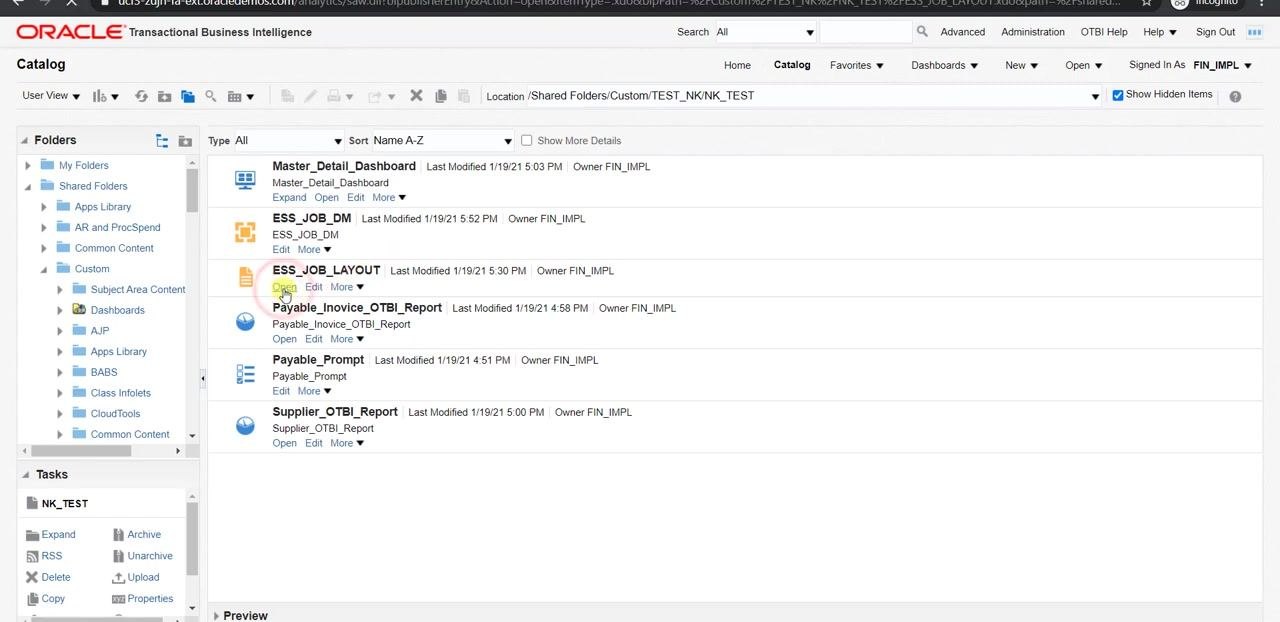Viewport: 1280px width, 622px height.
Task: Click the Help question mark icon near Location
Action: pyautogui.click(x=1235, y=96)
